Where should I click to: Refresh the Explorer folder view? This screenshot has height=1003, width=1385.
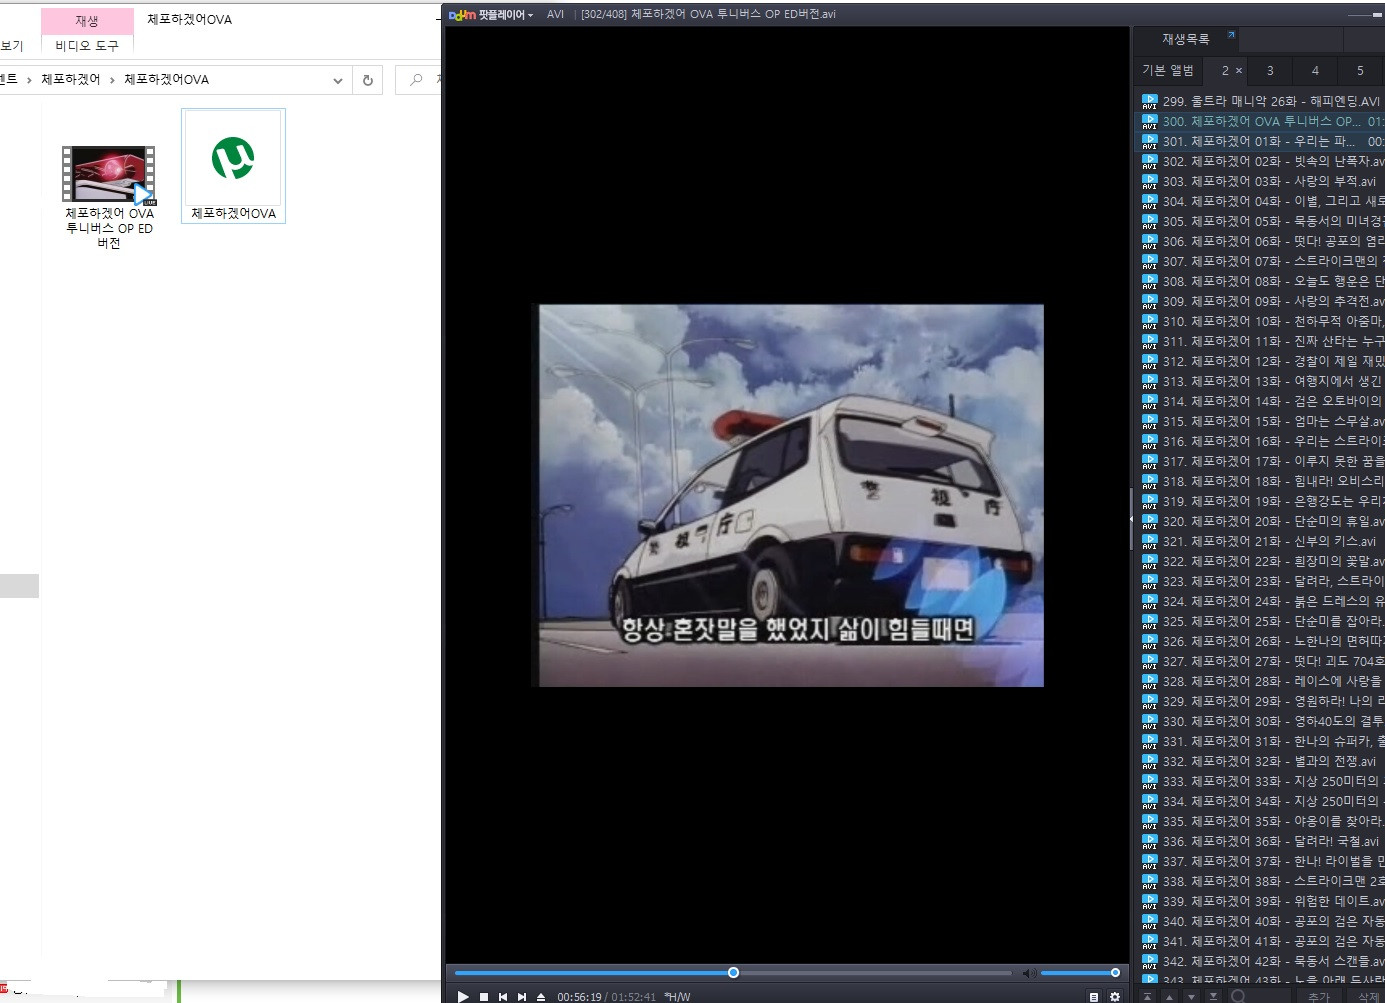coord(368,80)
